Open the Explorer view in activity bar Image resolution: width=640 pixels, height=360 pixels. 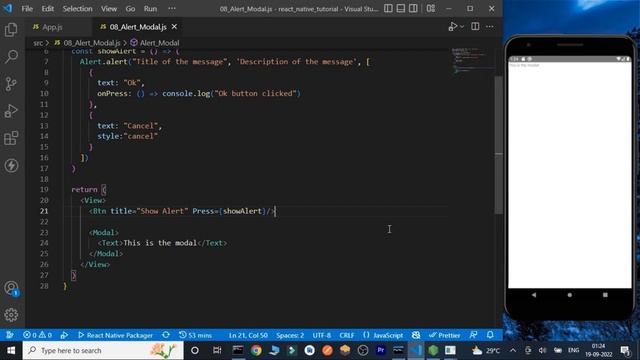pyautogui.click(x=11, y=29)
